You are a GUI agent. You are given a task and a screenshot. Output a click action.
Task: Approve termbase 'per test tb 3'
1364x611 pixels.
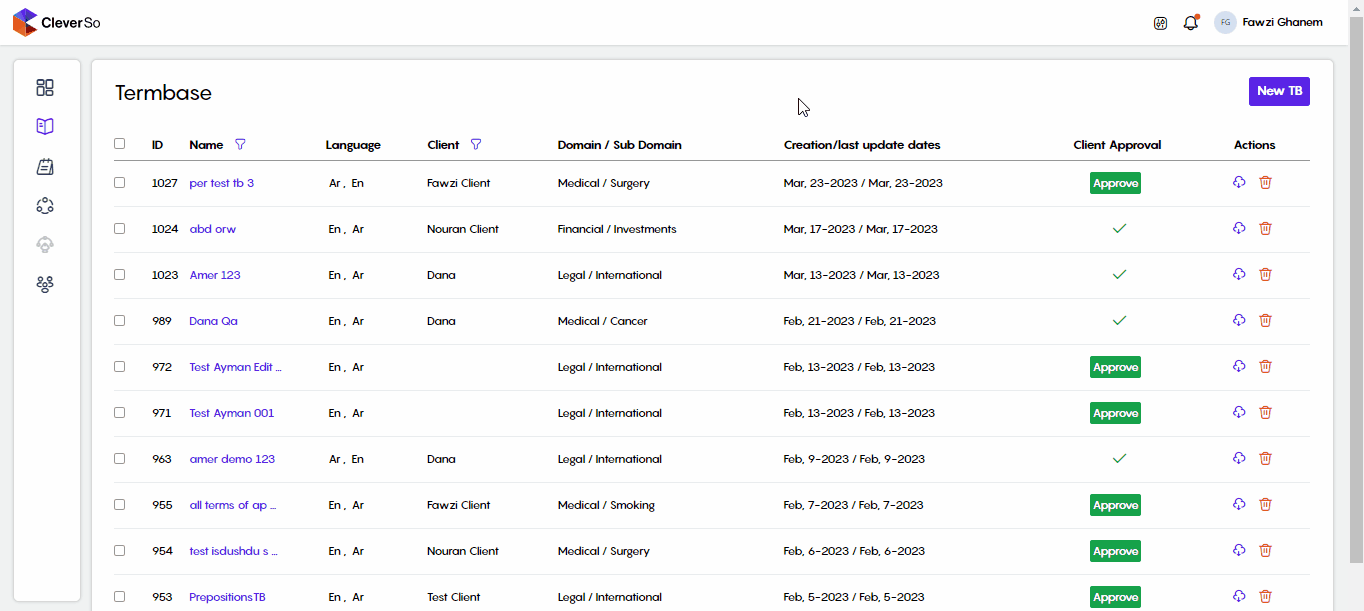coord(1115,183)
